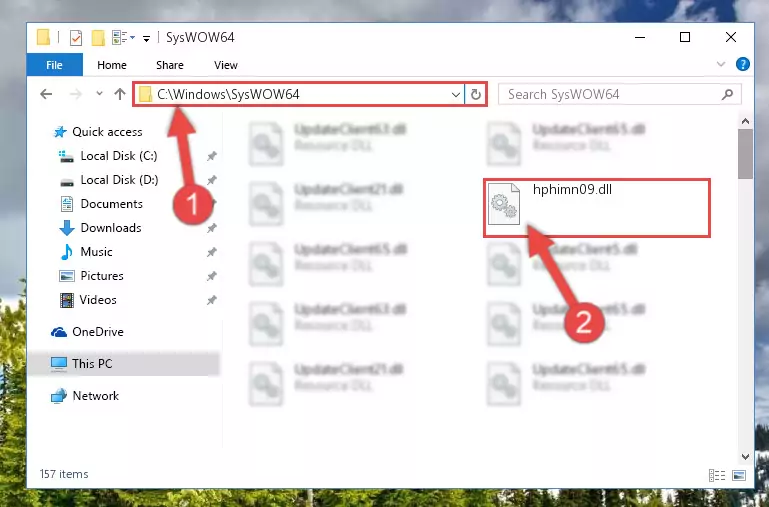Screen dimensions: 769x507
Task: Select This PC in the navigation pane
Action: 92,364
